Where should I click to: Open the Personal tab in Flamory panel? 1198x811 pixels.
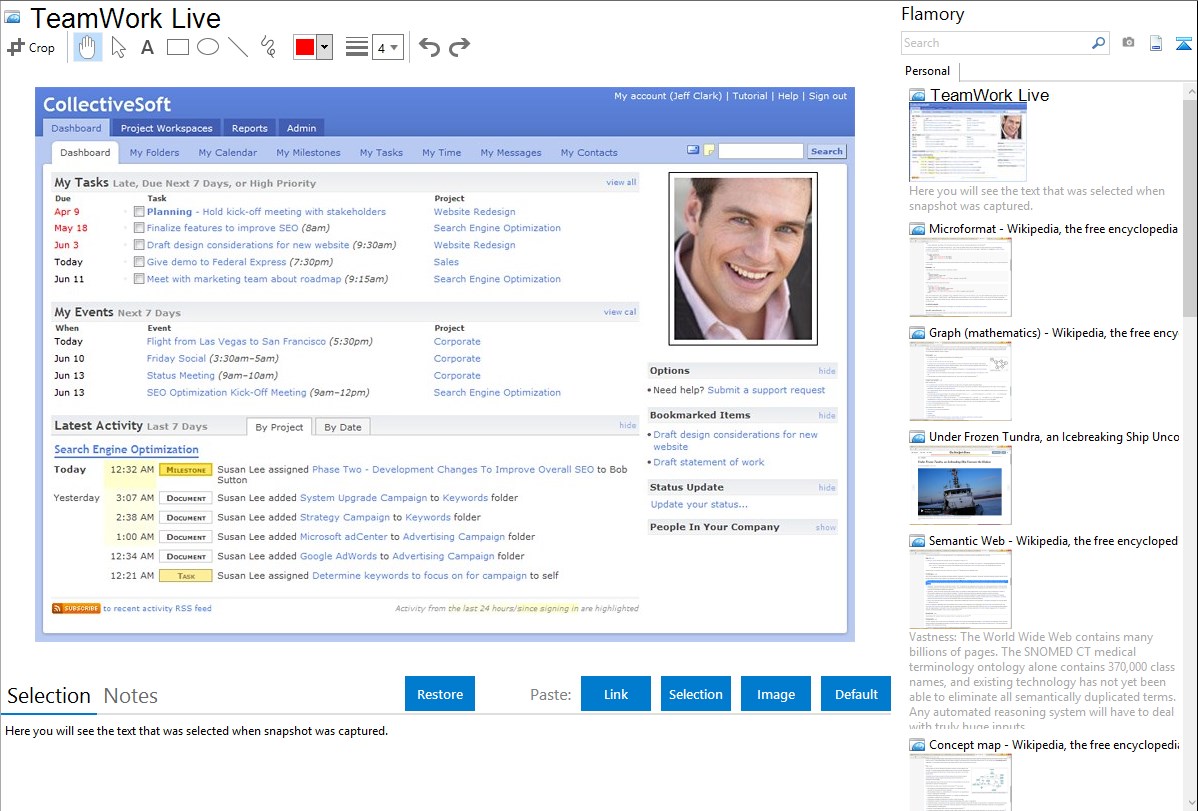coord(927,71)
